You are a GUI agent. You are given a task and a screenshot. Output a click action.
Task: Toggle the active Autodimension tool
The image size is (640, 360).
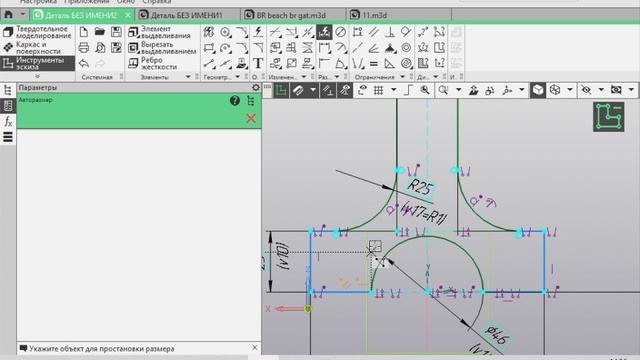pos(324,32)
